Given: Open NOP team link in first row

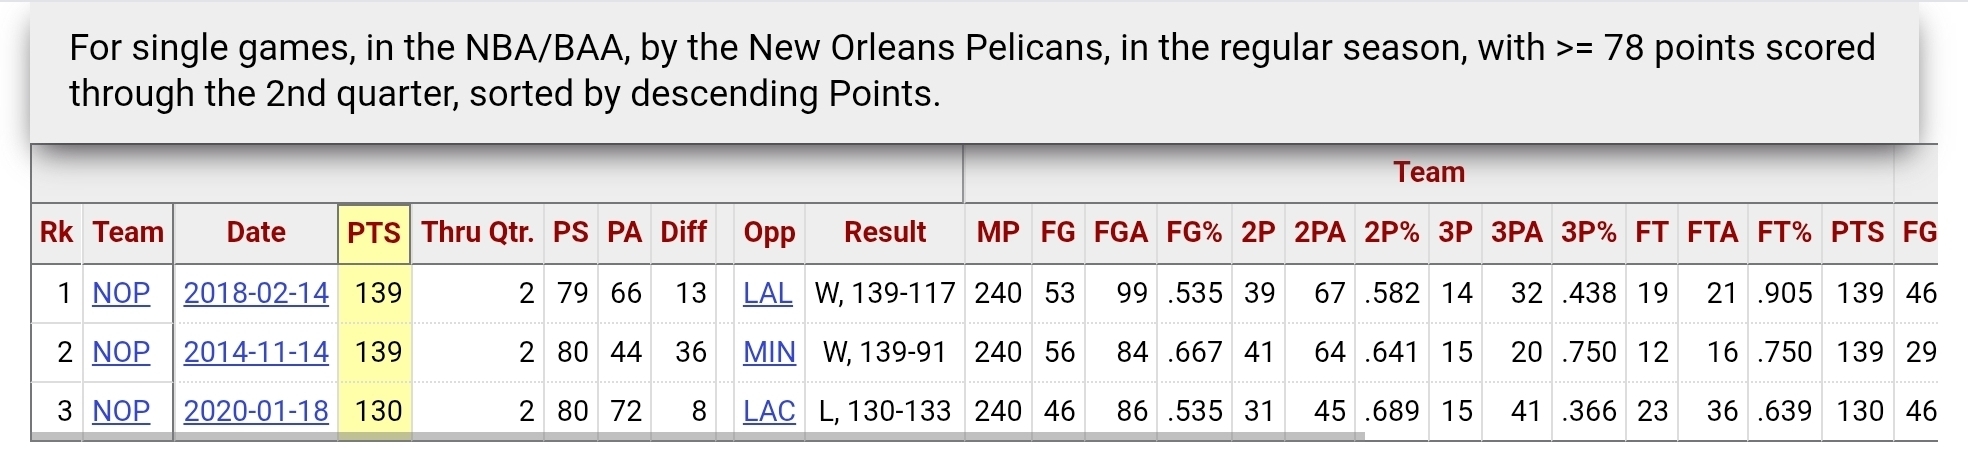Looking at the screenshot, I should point(121,293).
